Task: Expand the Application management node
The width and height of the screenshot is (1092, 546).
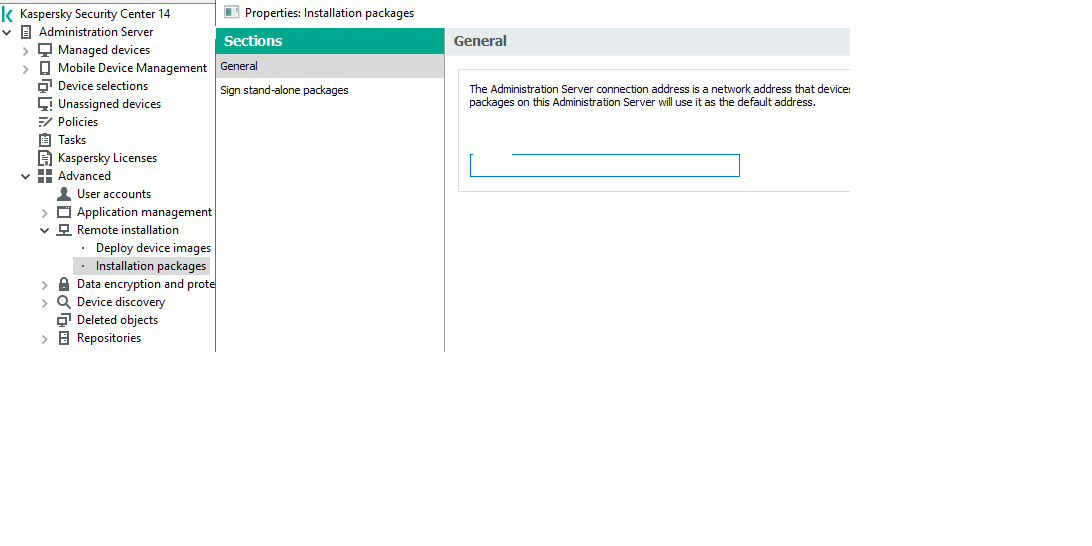Action: [45, 212]
